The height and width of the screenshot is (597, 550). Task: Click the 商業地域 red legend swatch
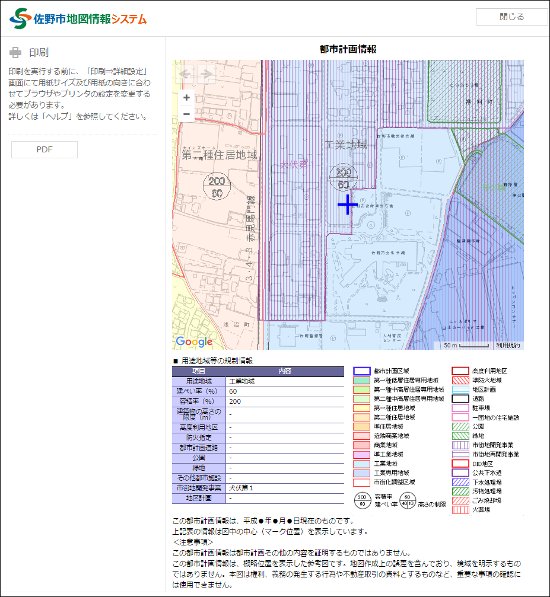click(x=362, y=445)
